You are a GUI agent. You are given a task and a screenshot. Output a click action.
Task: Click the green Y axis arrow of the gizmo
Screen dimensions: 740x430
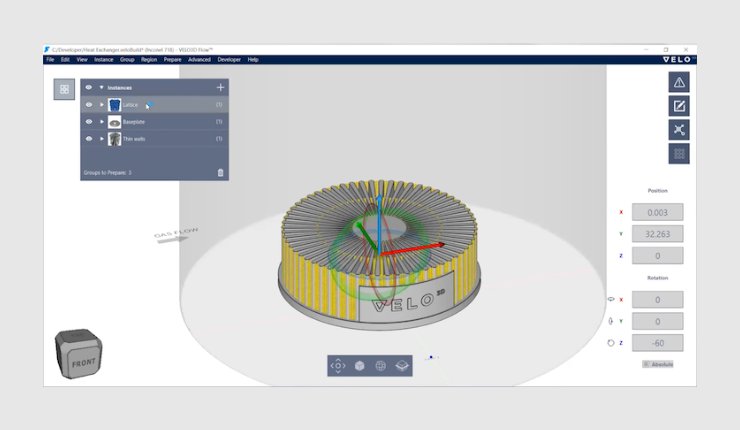(366, 236)
